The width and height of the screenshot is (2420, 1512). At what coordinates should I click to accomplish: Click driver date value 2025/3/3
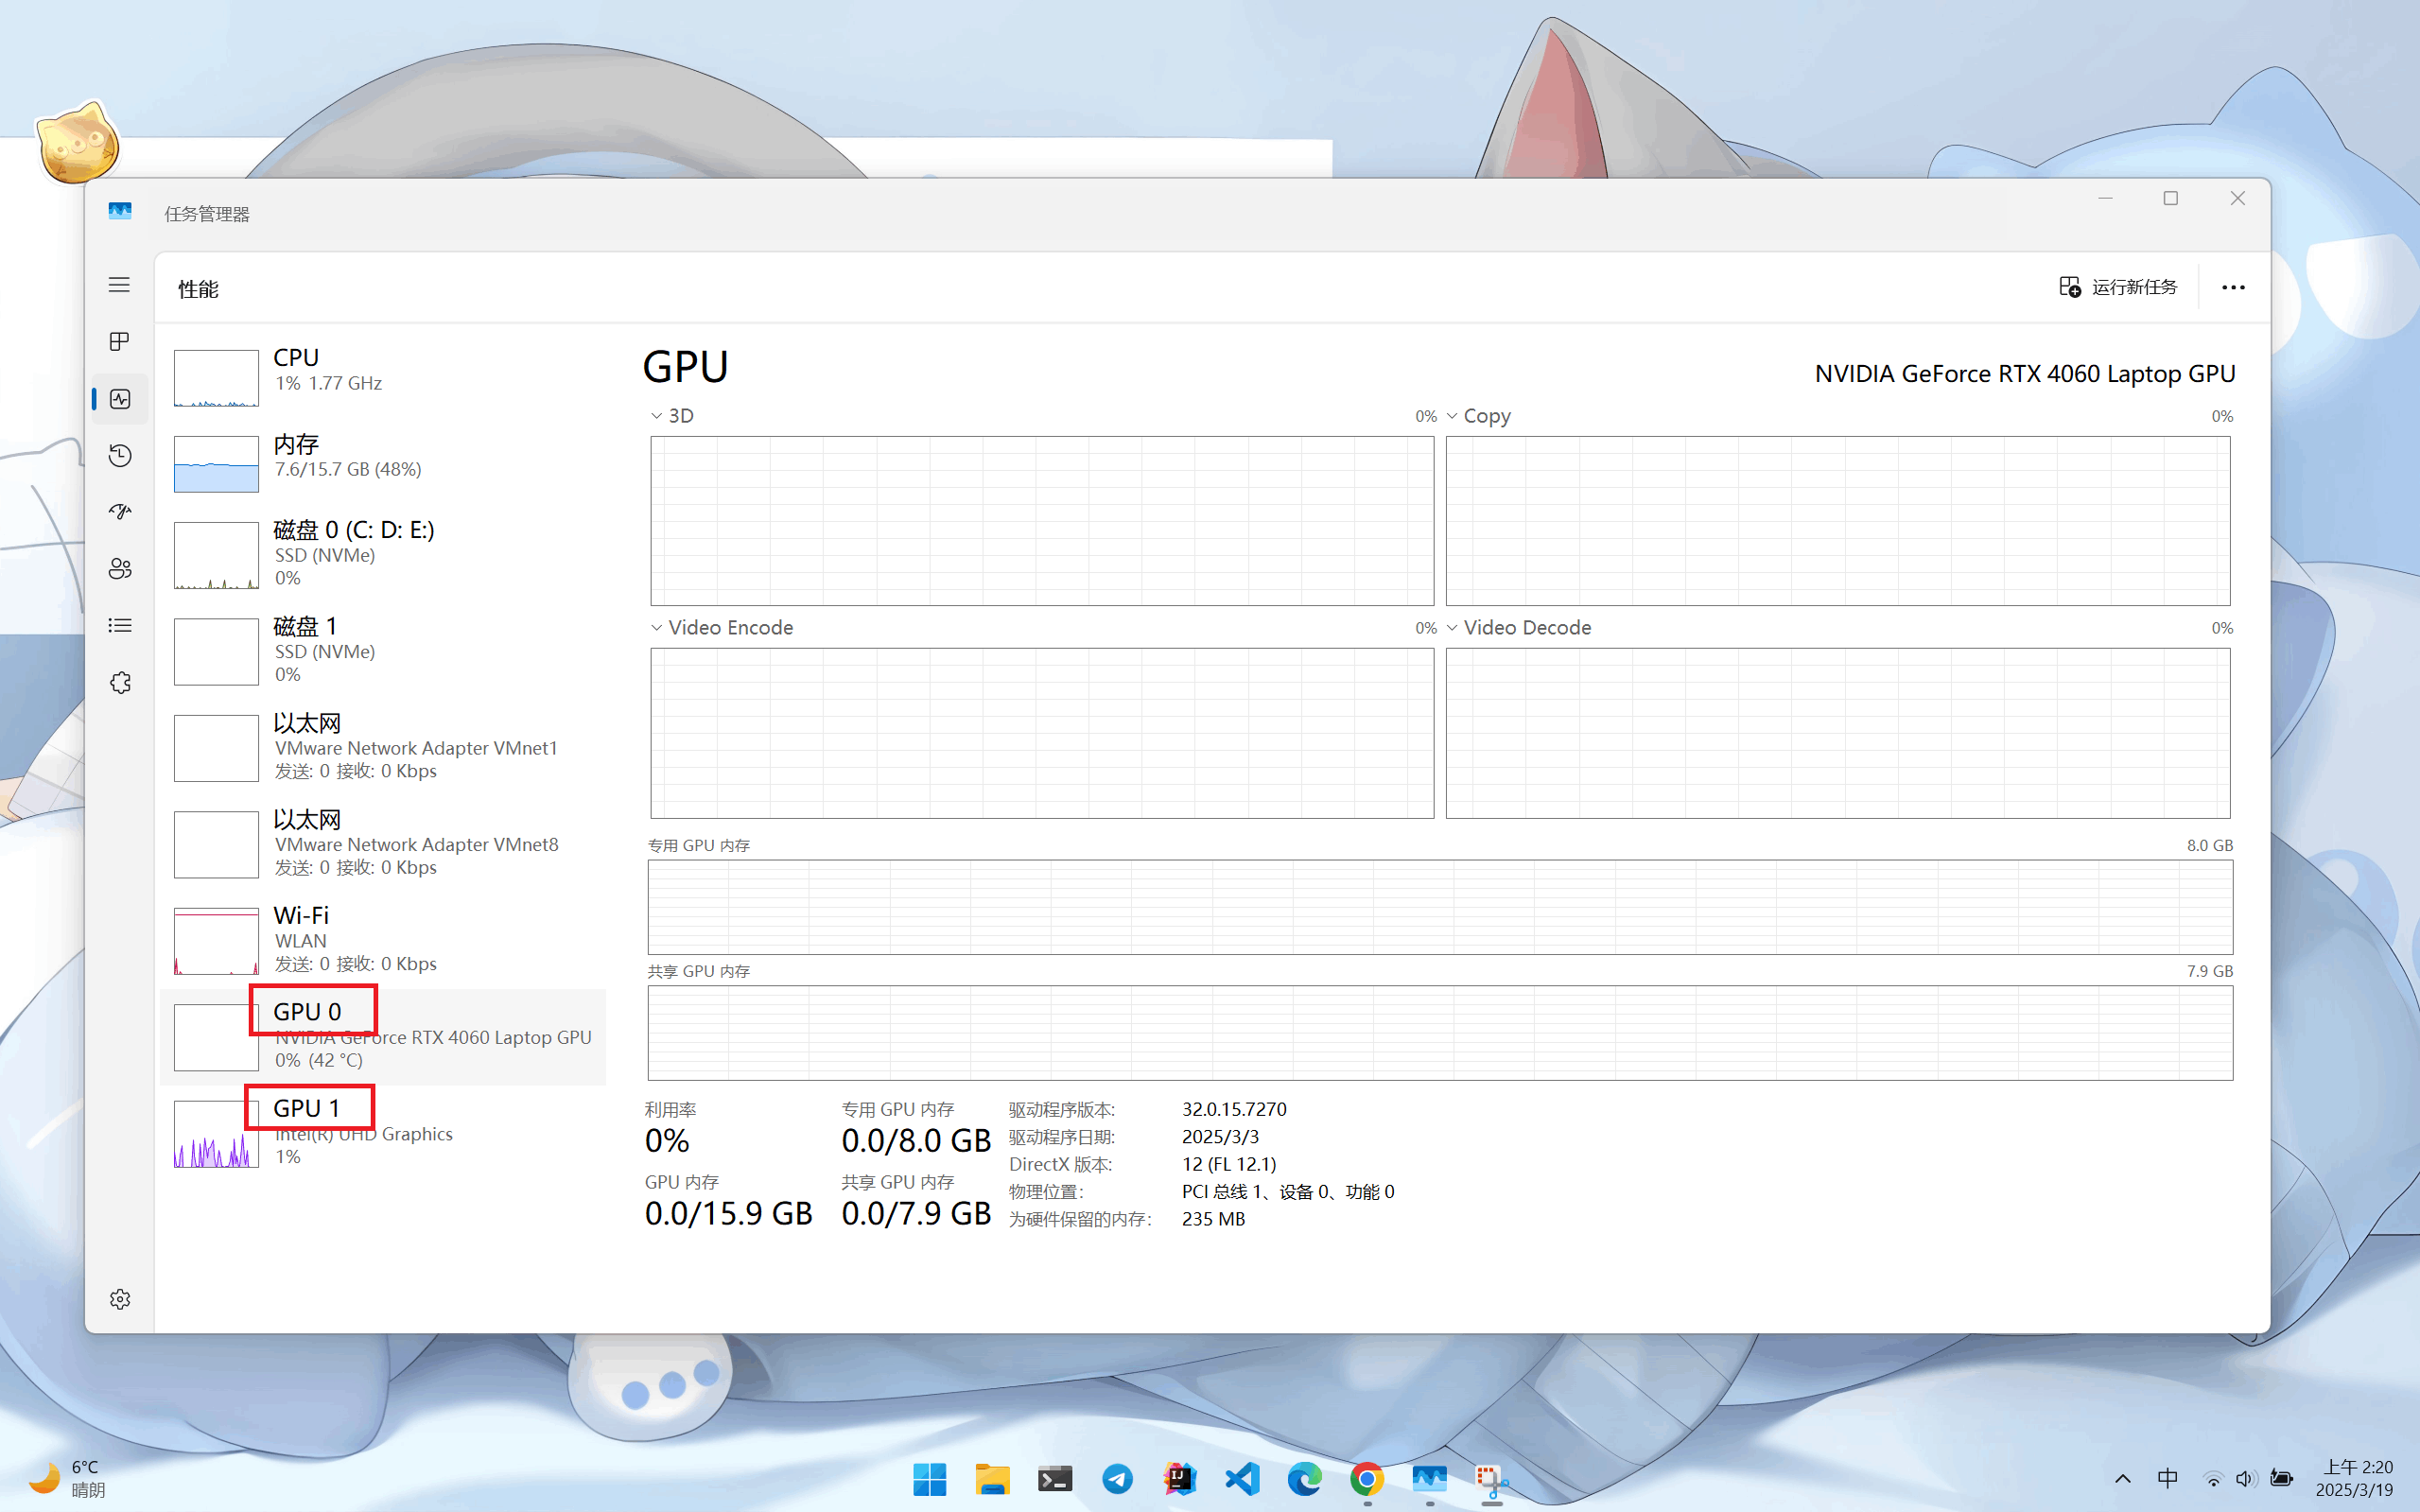1220,1137
